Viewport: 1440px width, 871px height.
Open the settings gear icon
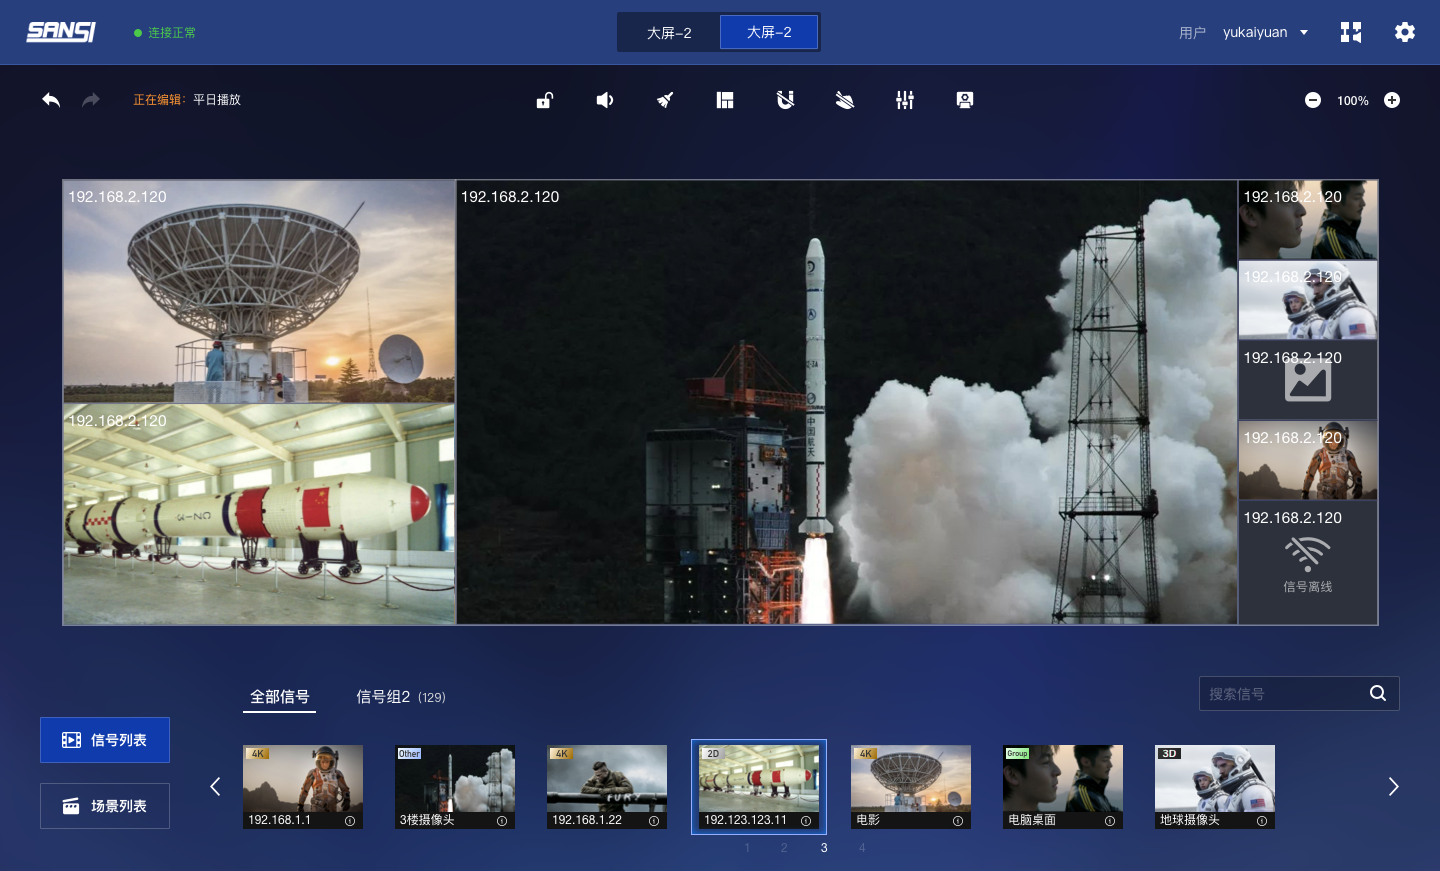point(1405,32)
